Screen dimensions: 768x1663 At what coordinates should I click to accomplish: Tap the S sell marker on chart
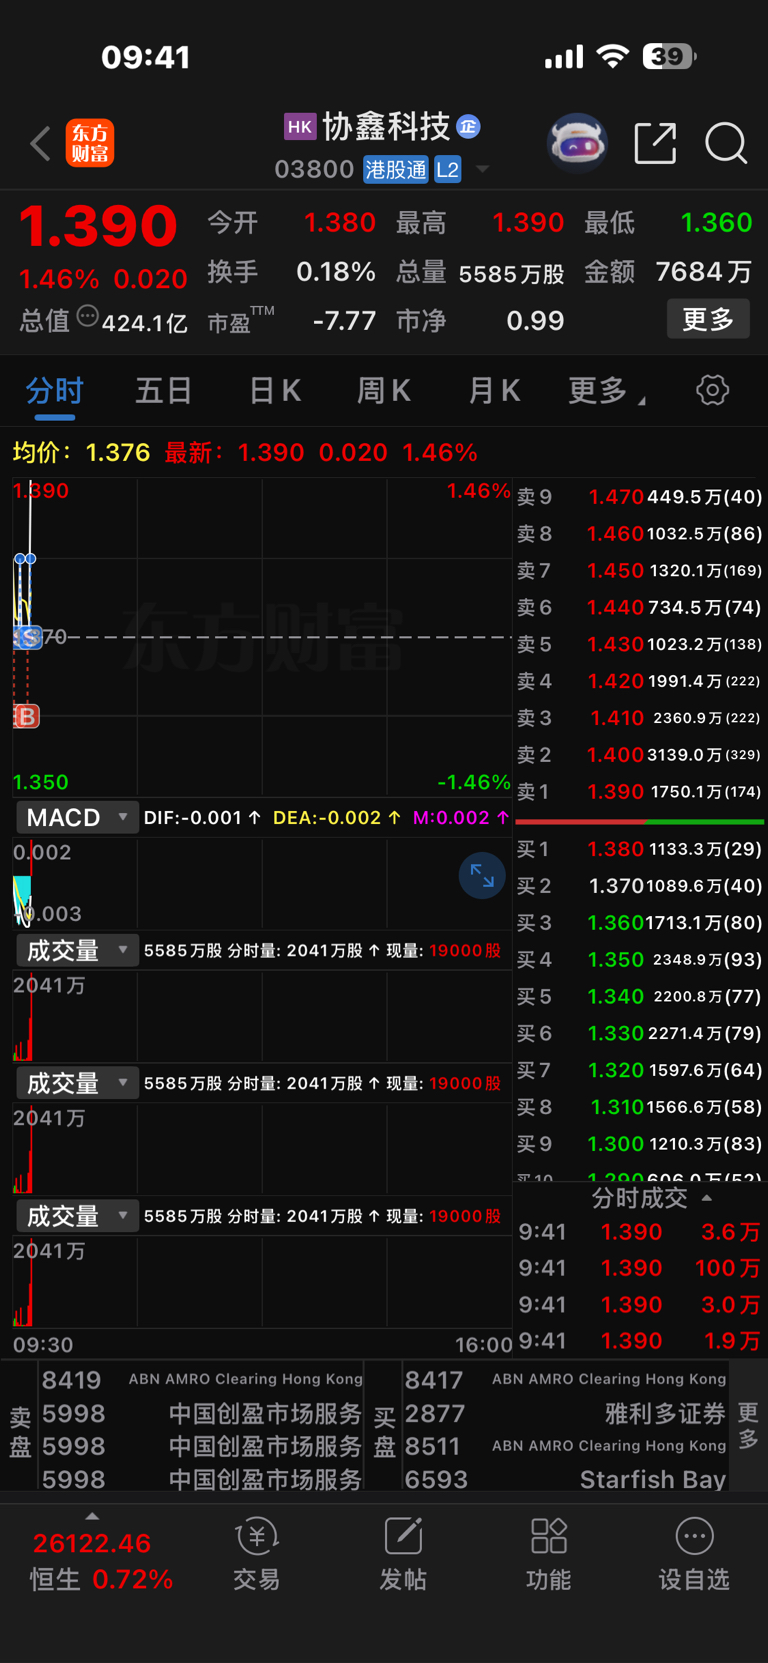(x=30, y=637)
